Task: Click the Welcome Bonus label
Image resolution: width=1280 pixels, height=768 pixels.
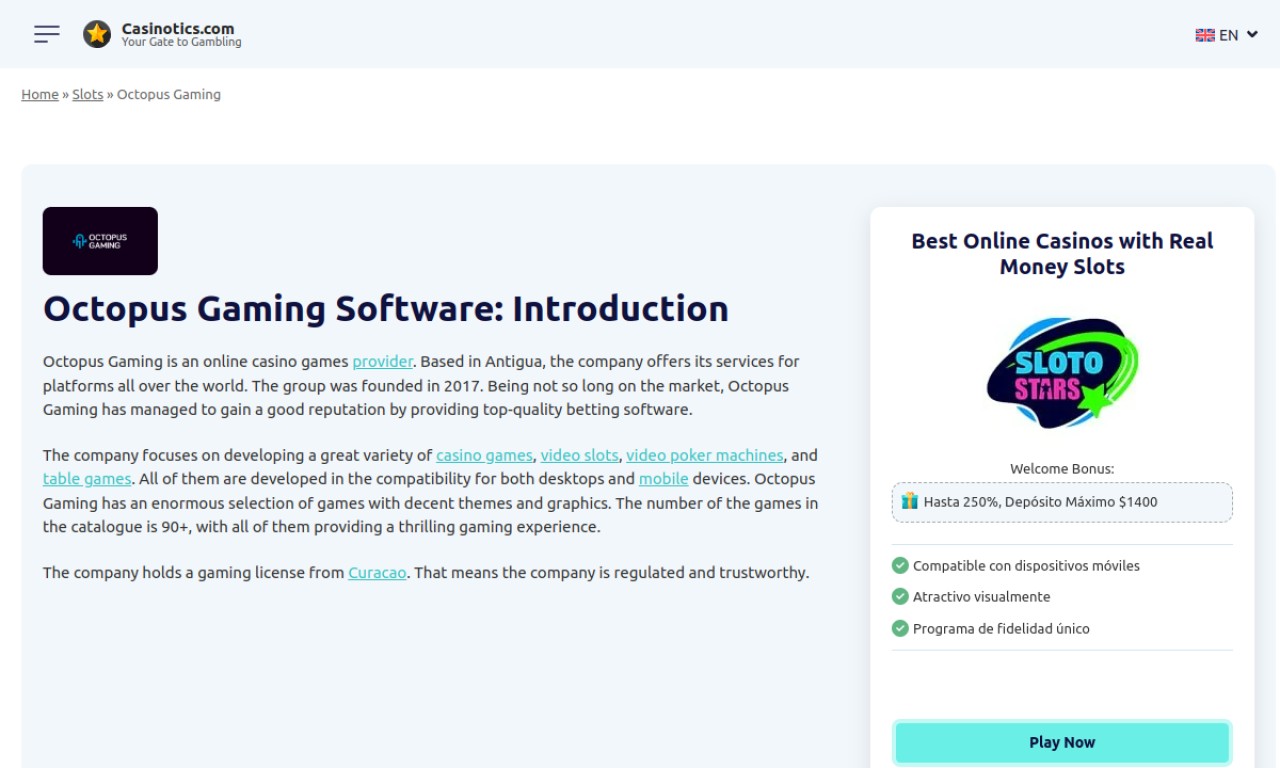Action: coord(1062,468)
